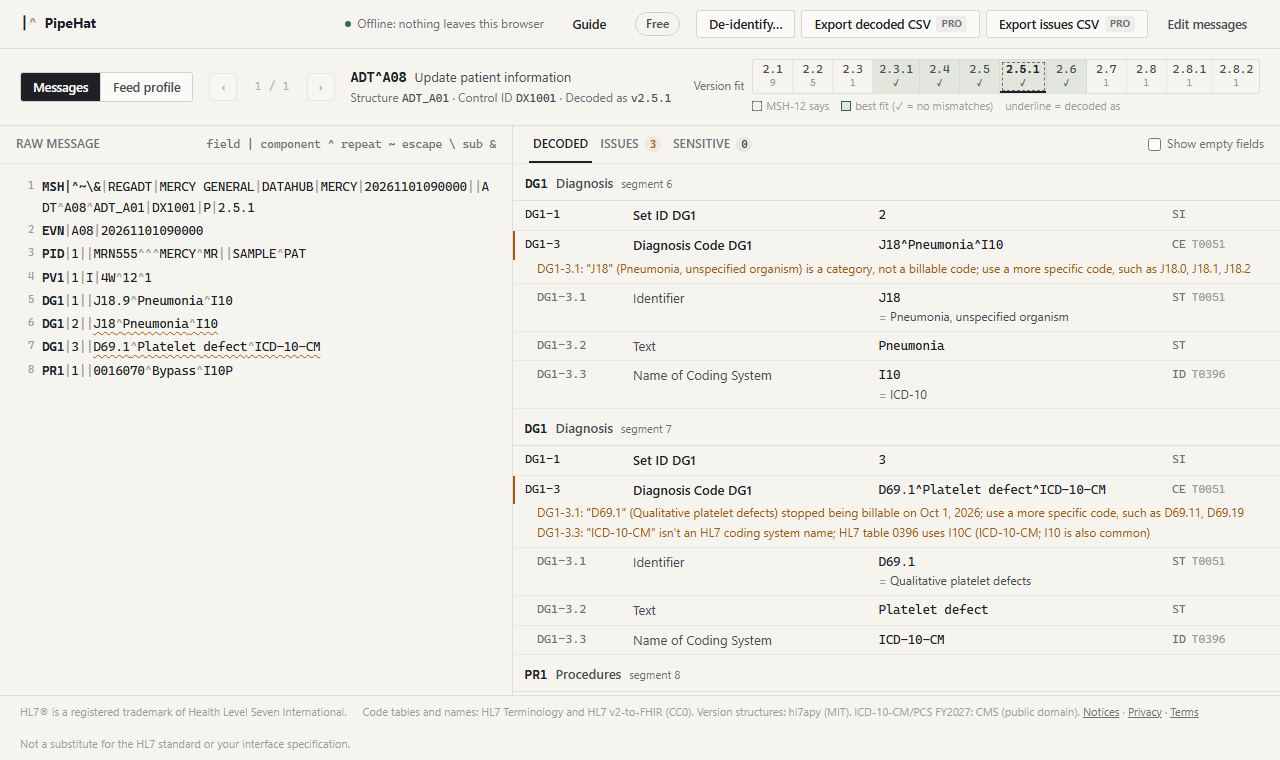Click PV1 line in raw message
Image resolution: width=1280 pixels, height=760 pixels.
[97, 277]
